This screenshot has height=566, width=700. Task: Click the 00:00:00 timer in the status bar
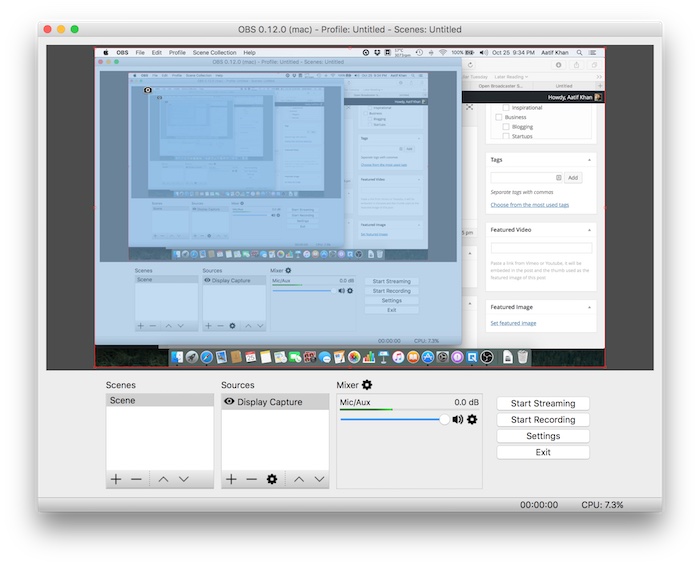(x=539, y=505)
